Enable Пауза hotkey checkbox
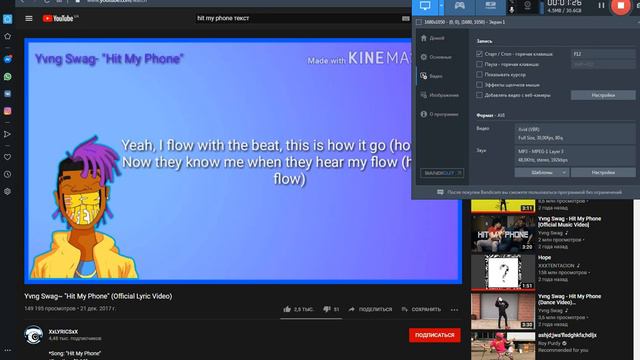Image resolution: width=640 pixels, height=360 pixels. tap(479, 64)
